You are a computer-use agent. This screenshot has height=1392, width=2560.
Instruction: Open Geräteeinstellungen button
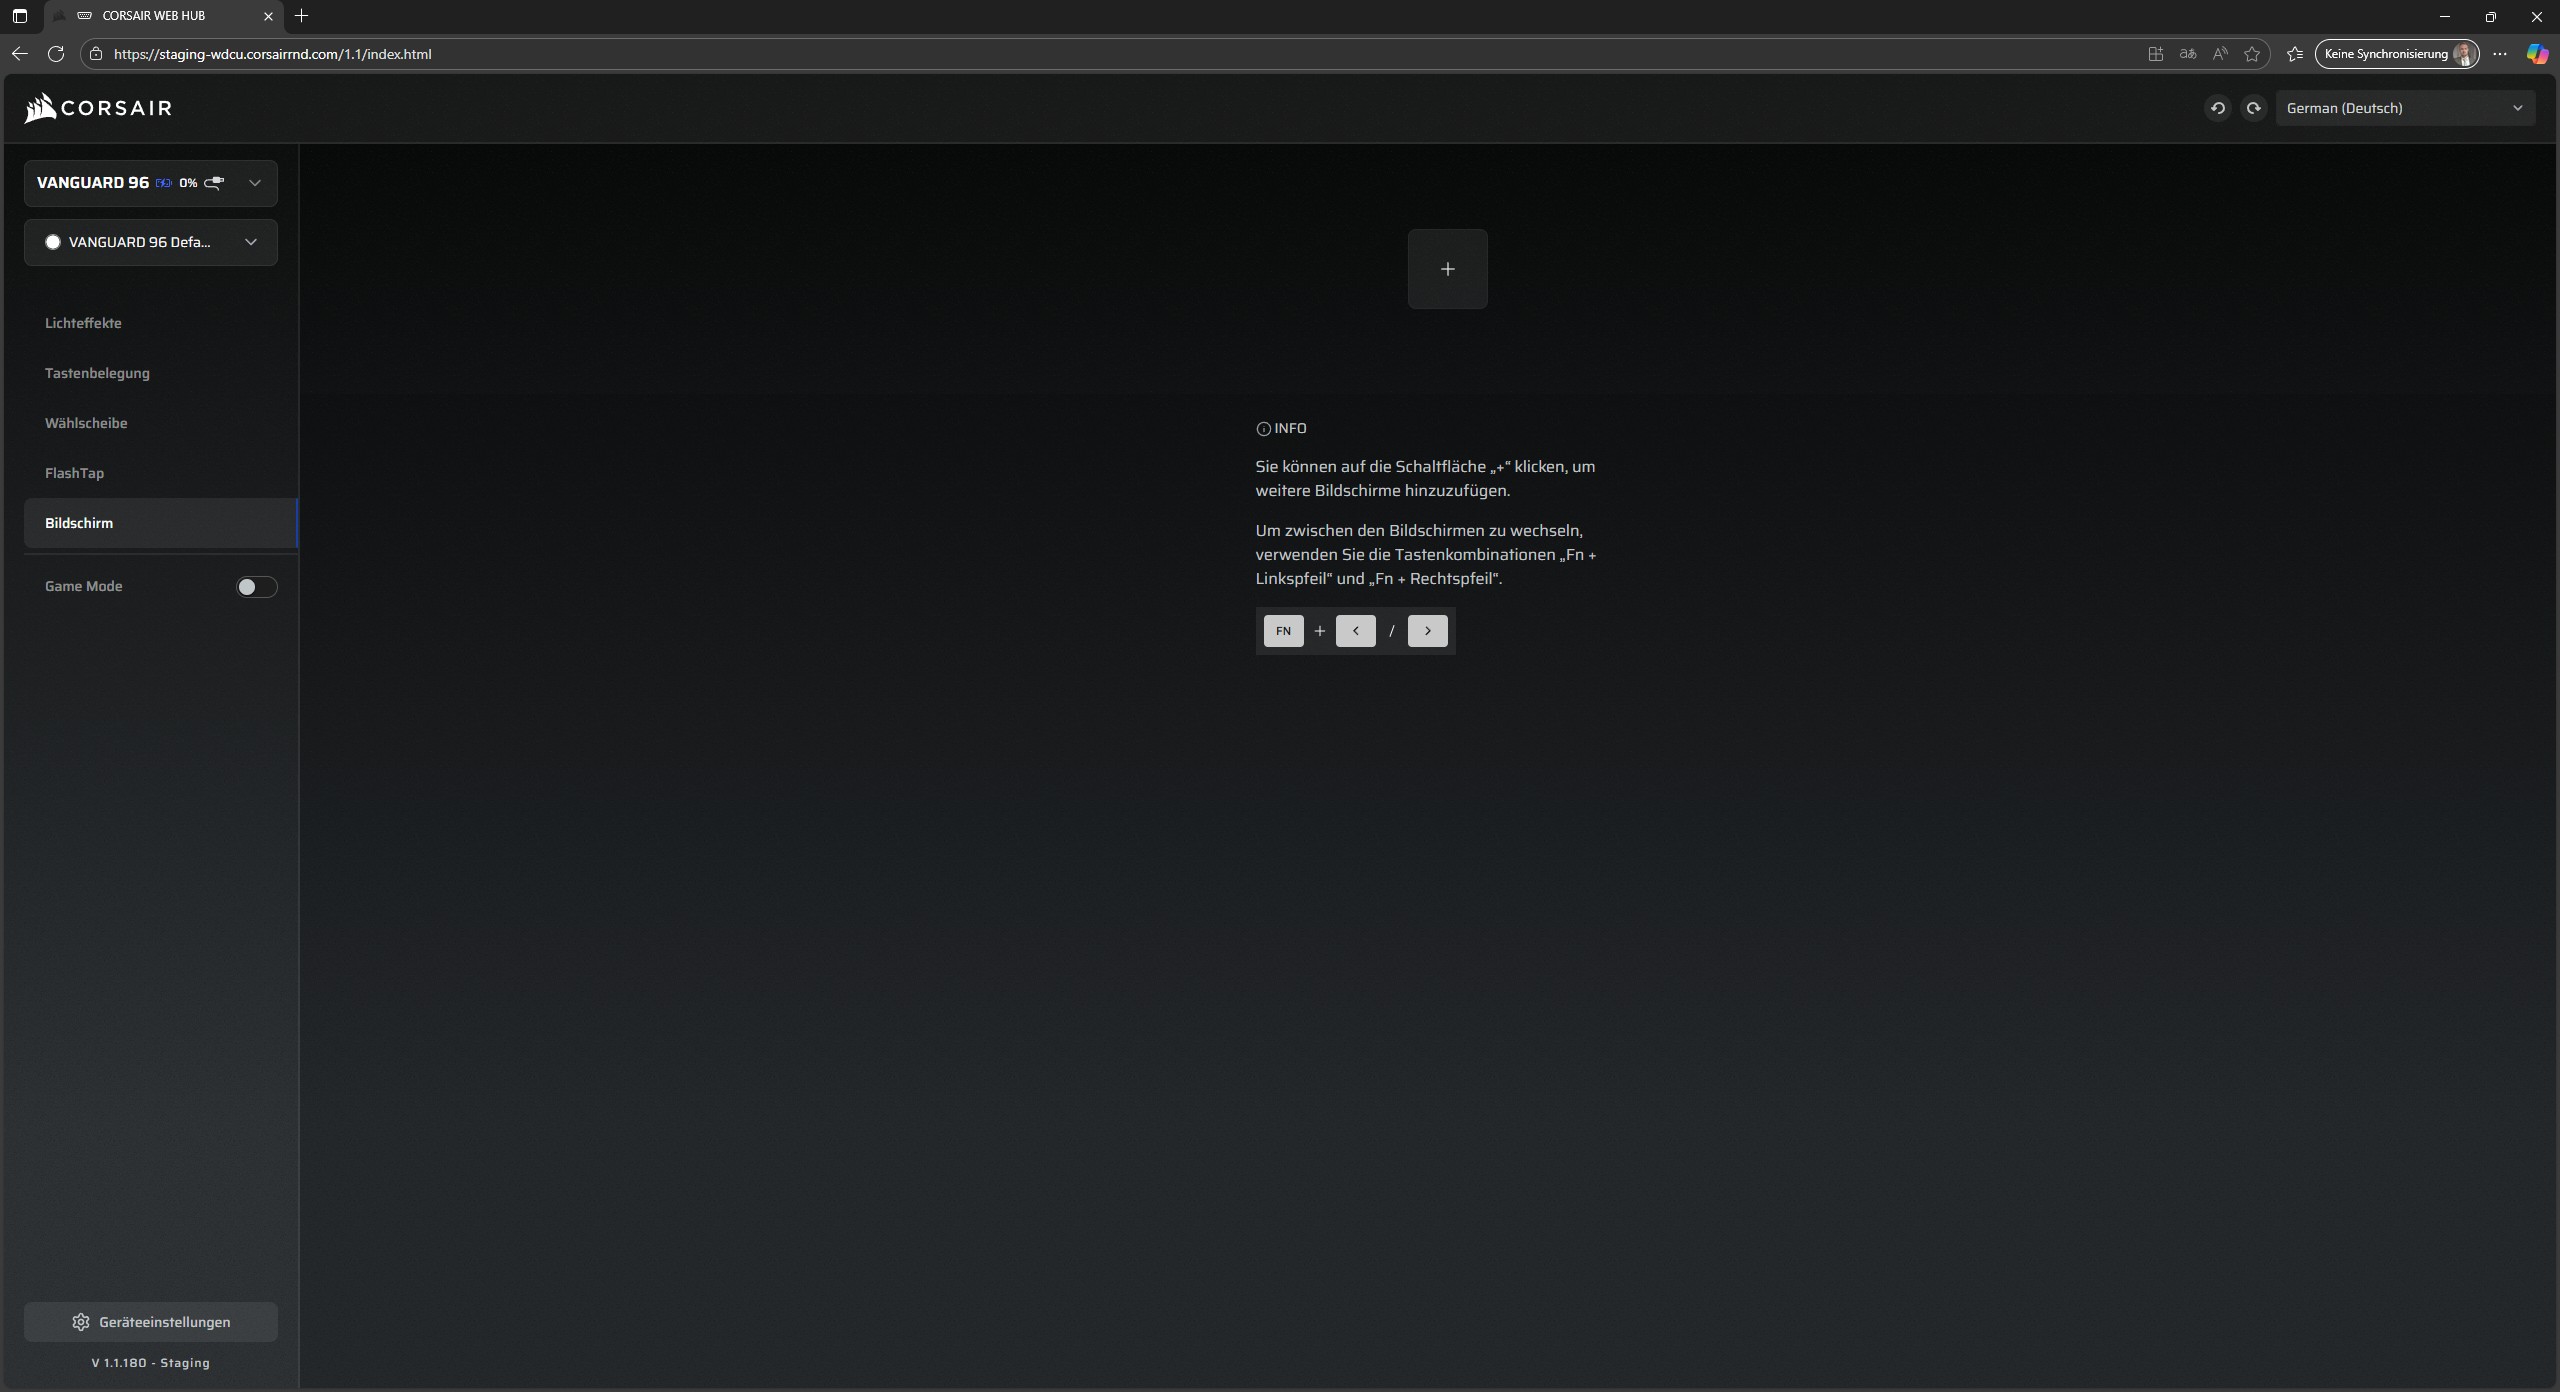pos(150,1322)
